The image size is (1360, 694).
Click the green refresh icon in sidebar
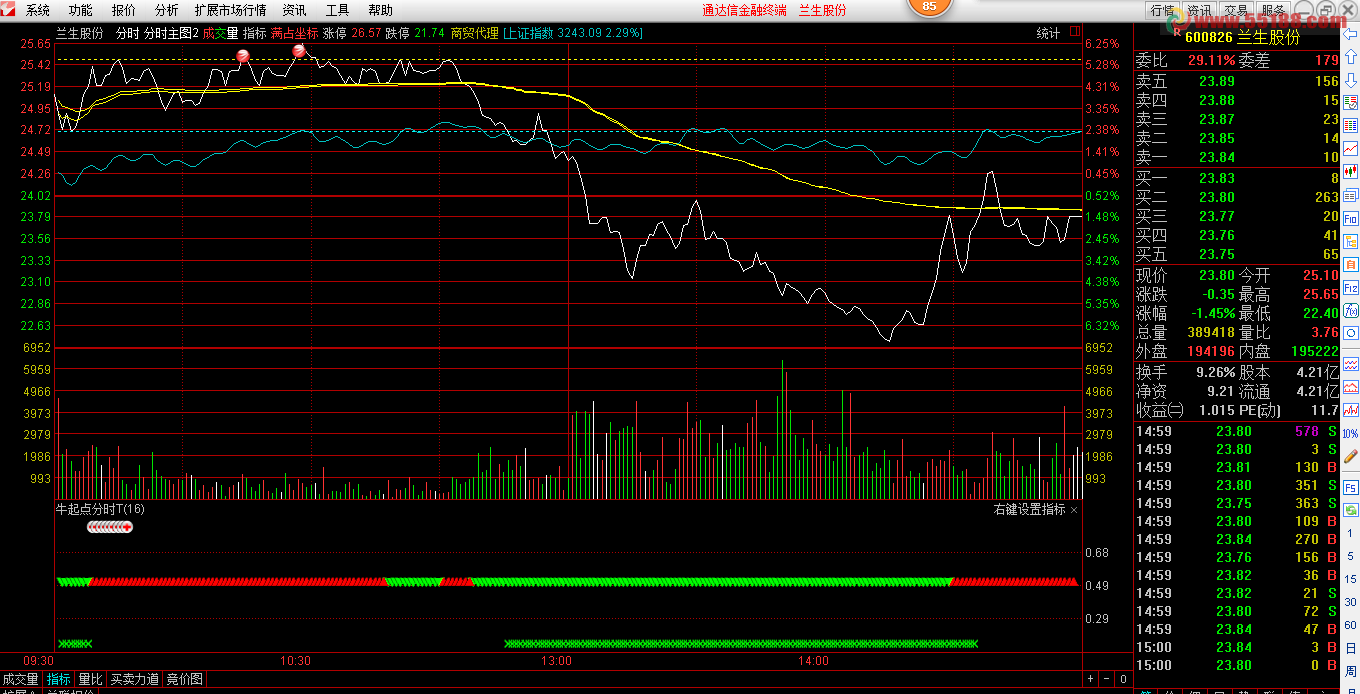(x=1350, y=510)
